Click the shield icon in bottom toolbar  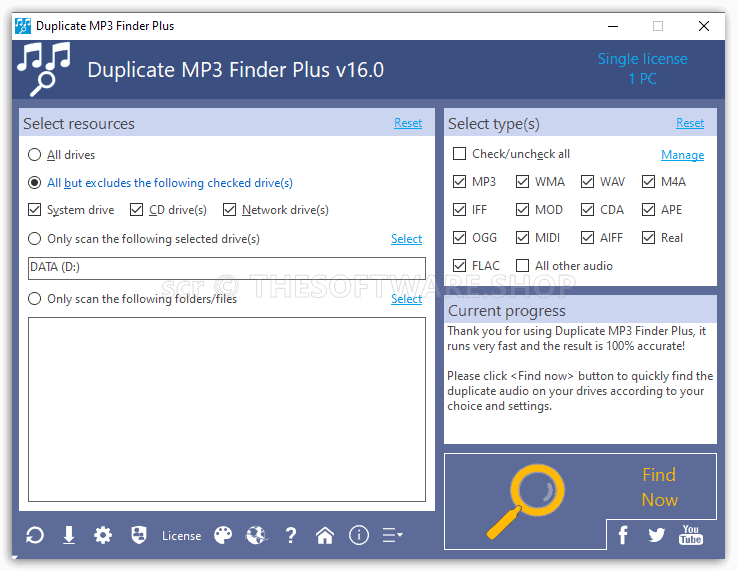click(139, 535)
